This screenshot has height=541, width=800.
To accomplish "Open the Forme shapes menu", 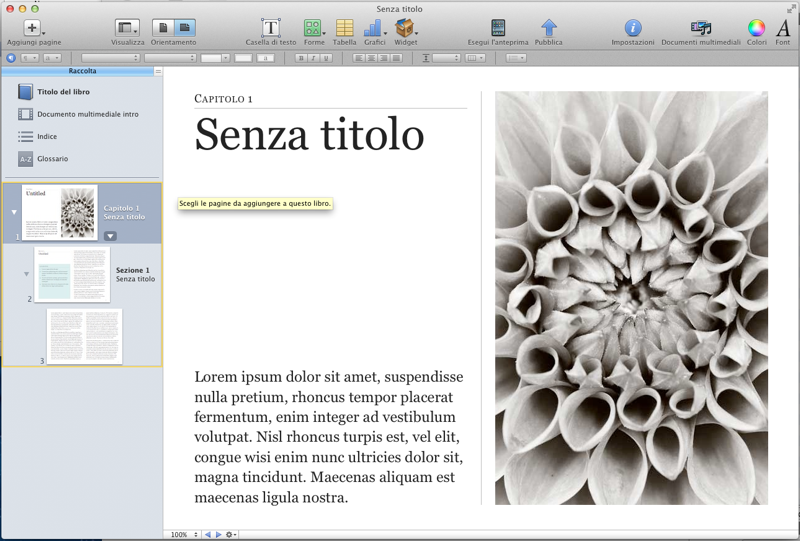I will (x=314, y=28).
